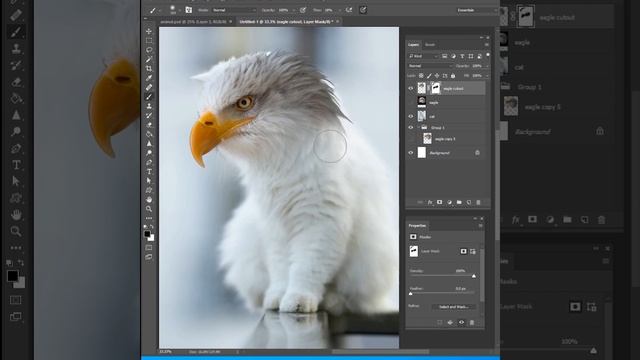Viewport: 640px width, 360px height.
Task: Enable airbrush mode in options bar
Action: [x=349, y=10]
